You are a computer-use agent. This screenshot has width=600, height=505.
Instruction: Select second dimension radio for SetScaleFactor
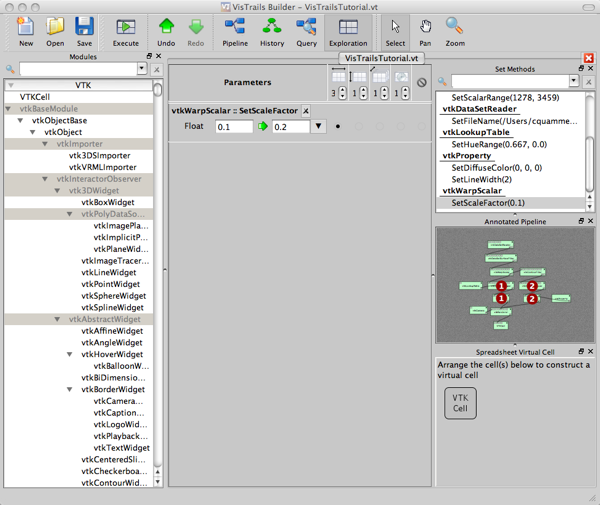359,126
